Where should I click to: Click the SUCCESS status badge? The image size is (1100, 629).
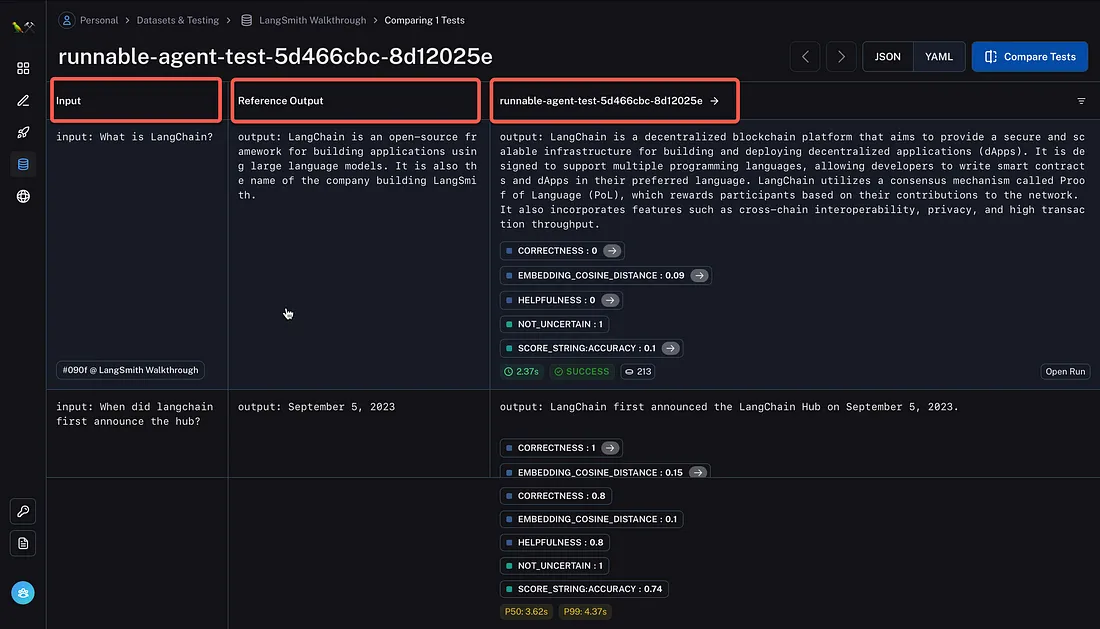(582, 372)
